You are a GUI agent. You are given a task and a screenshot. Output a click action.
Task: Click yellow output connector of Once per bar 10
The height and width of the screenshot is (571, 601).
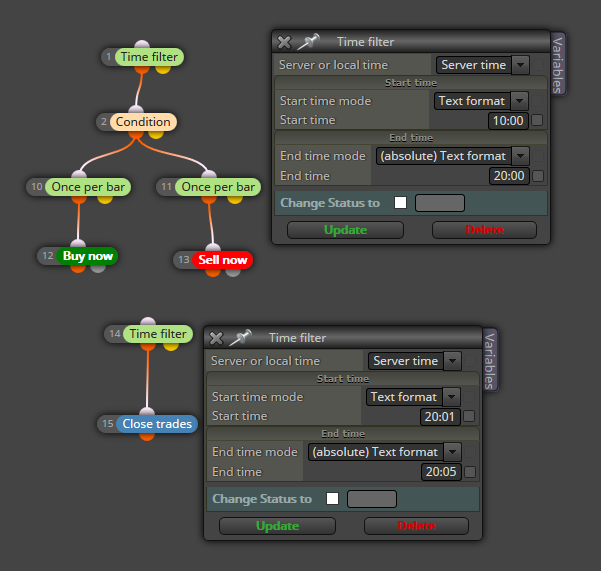coord(105,200)
